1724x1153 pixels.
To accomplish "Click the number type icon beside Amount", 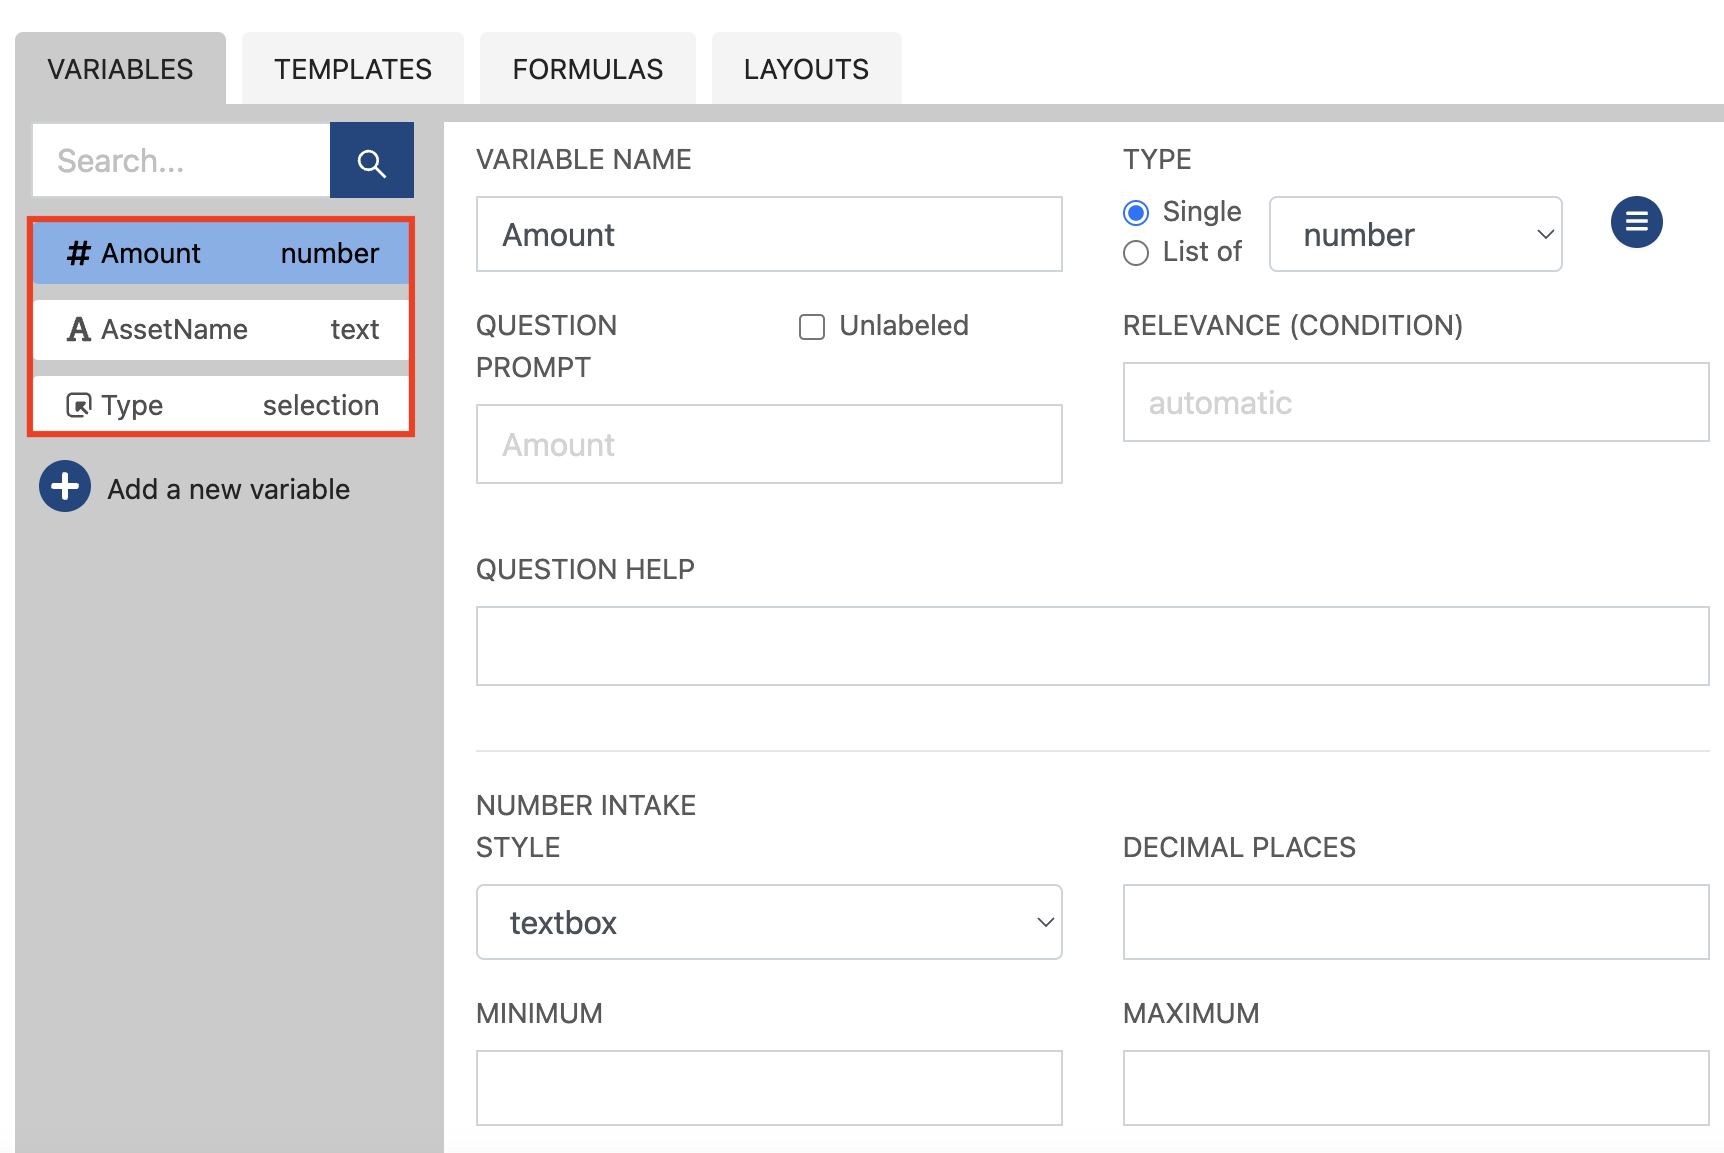I will pyautogui.click(x=79, y=253).
